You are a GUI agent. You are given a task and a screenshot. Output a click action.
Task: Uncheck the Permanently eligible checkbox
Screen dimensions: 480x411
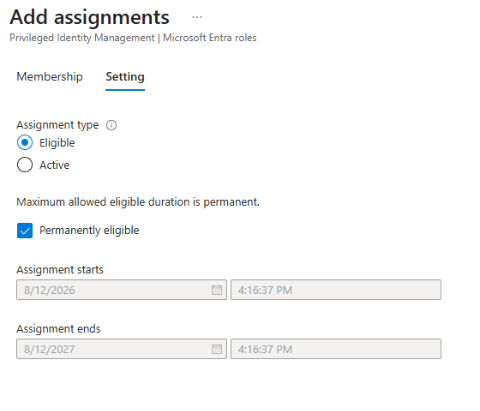[x=25, y=230]
